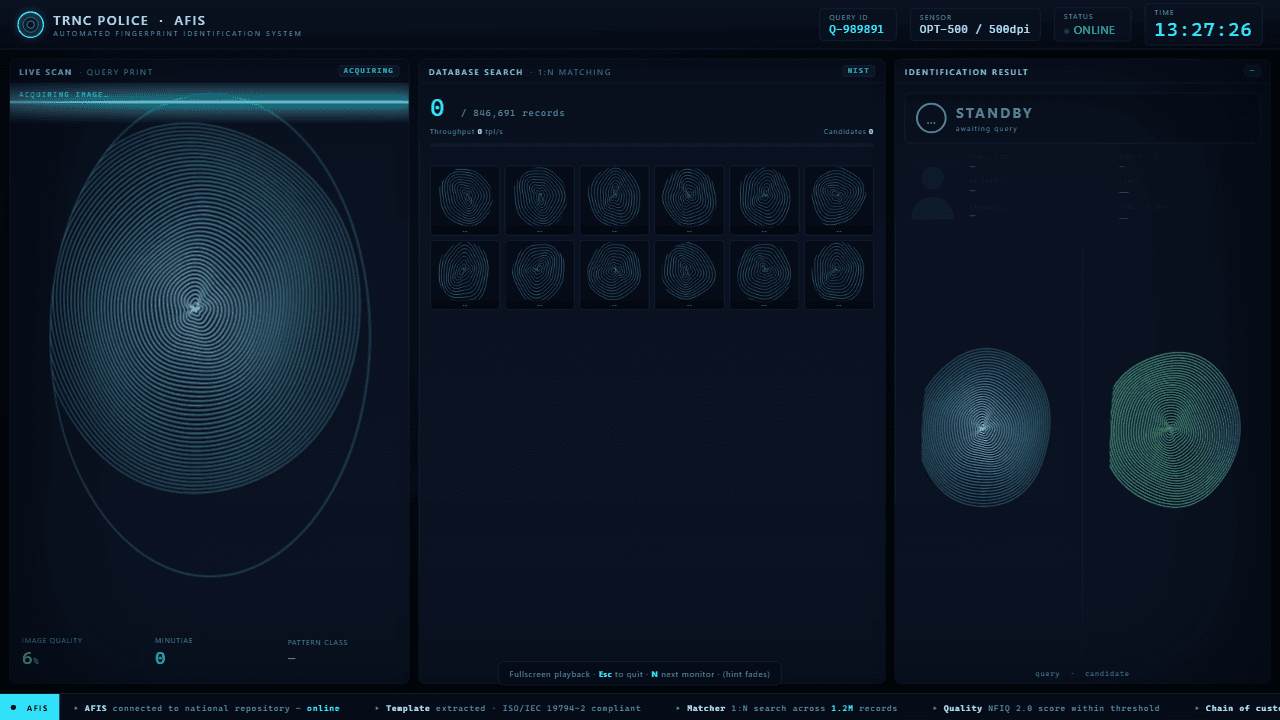Click the AFIS concentric-ring logo icon
The height and width of the screenshot is (720, 1280).
tap(31, 25)
